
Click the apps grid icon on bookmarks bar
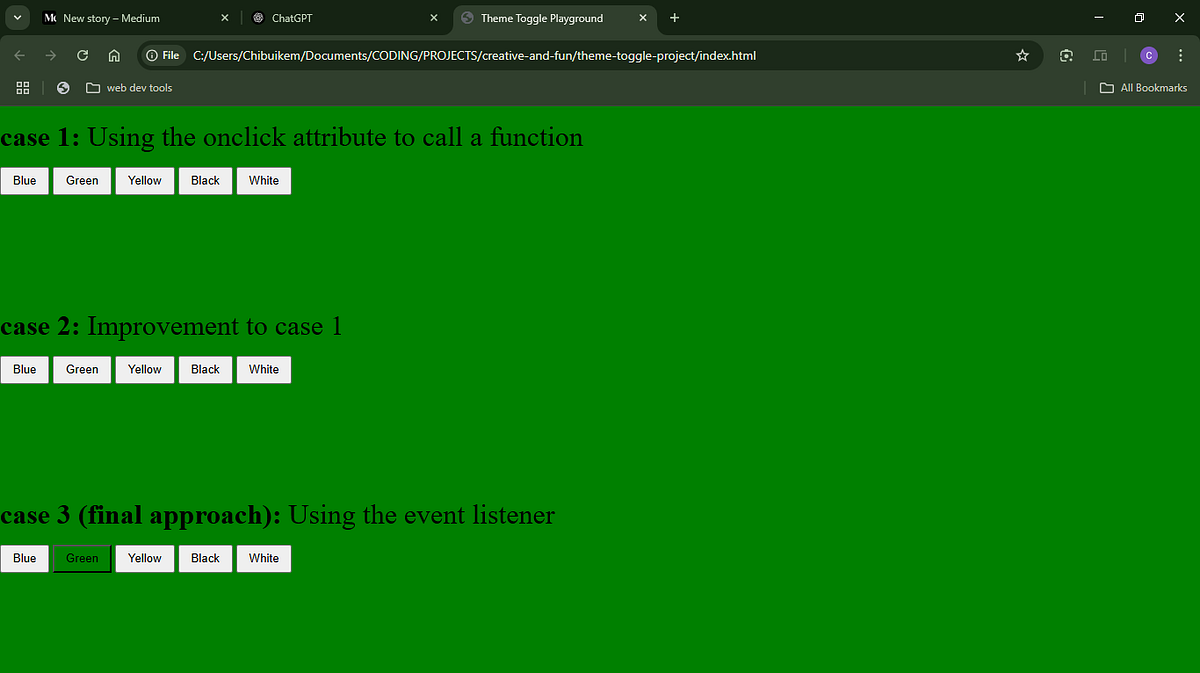click(x=22, y=88)
